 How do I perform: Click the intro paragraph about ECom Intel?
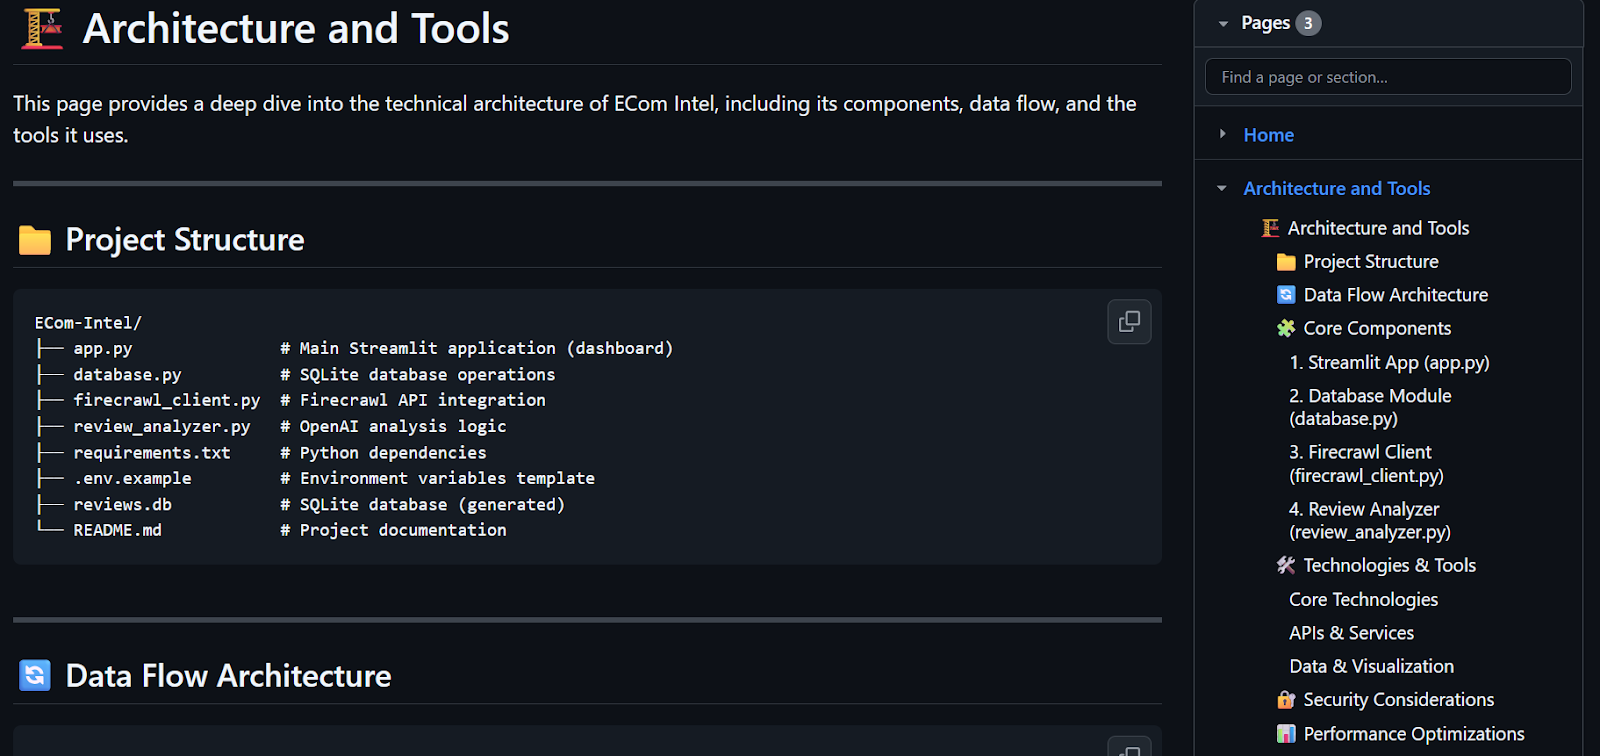point(575,119)
